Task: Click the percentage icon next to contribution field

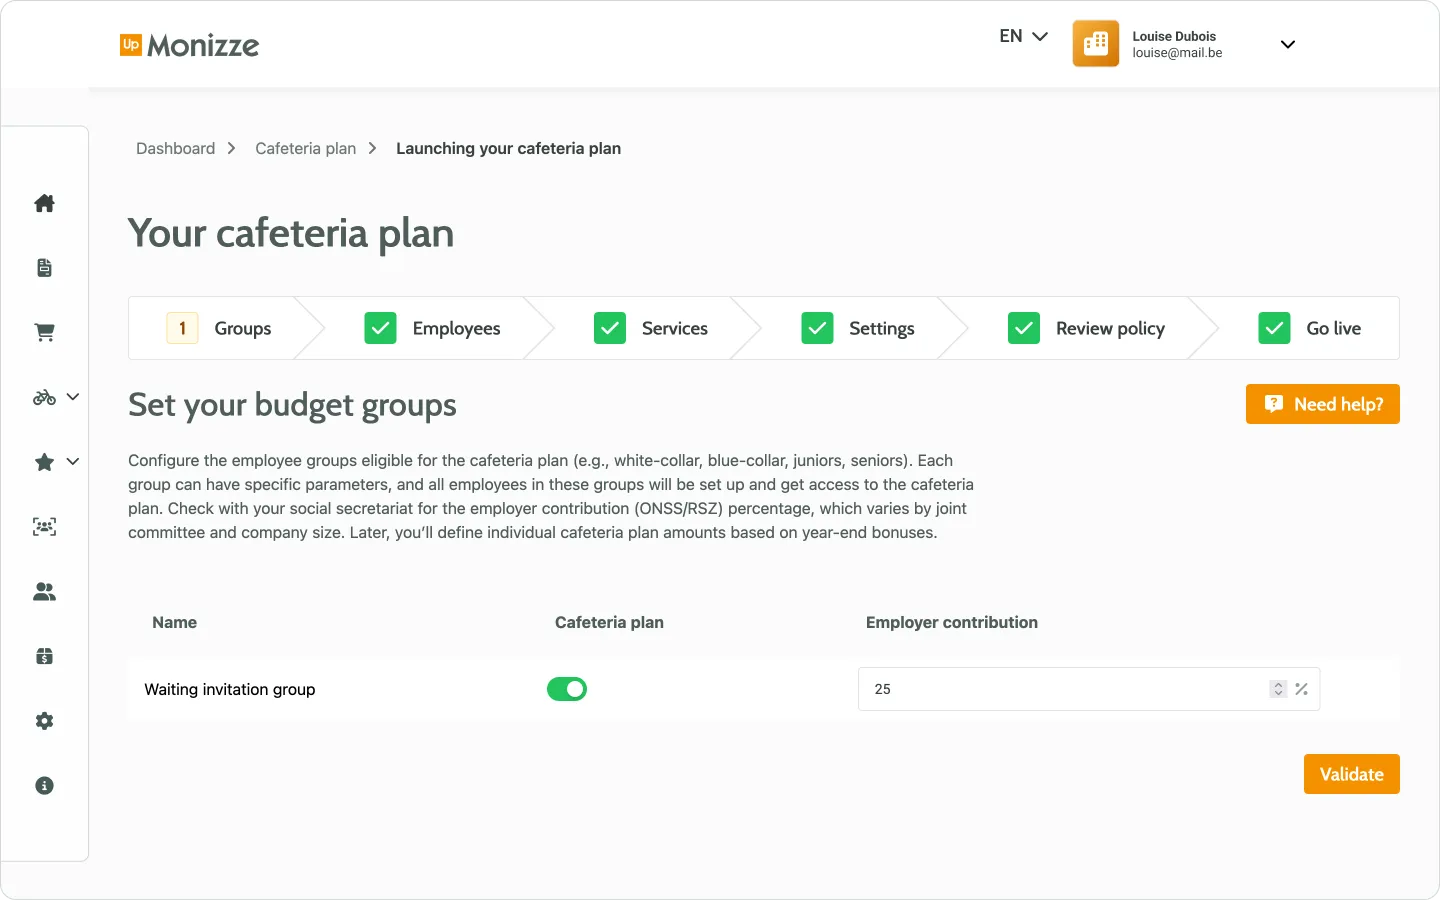Action: pyautogui.click(x=1301, y=689)
